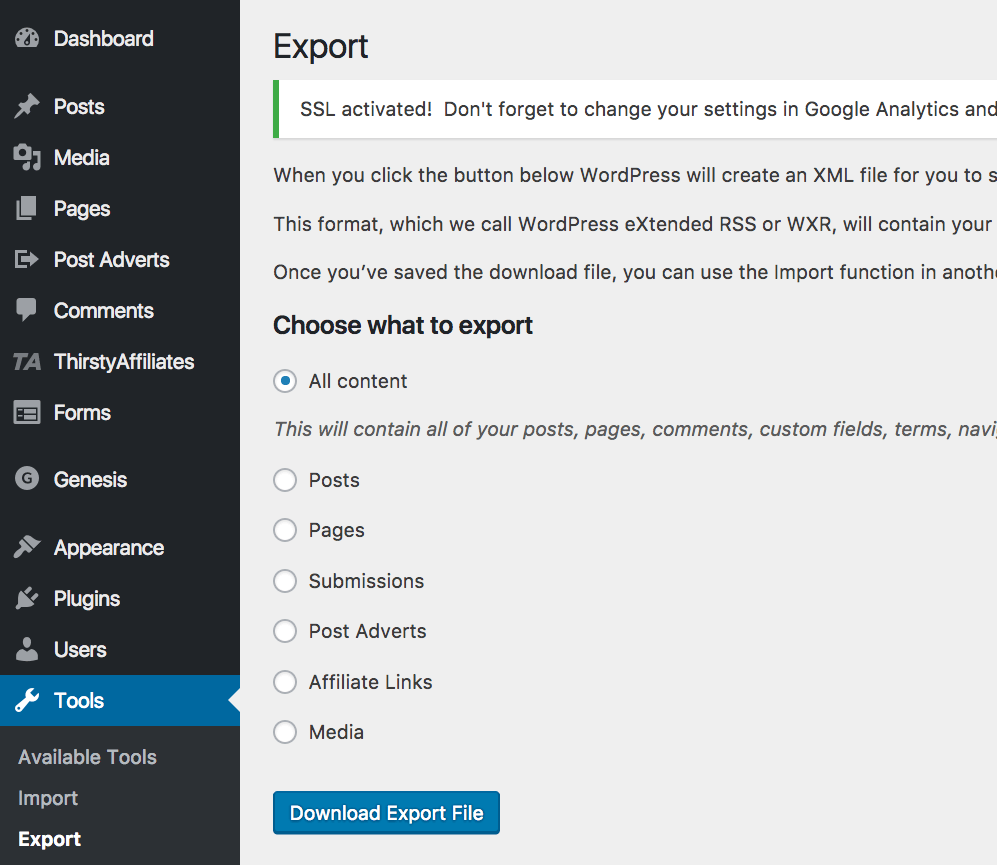The image size is (997, 865).
Task: Click the Dashboard gauge icon
Action: [x=27, y=39]
